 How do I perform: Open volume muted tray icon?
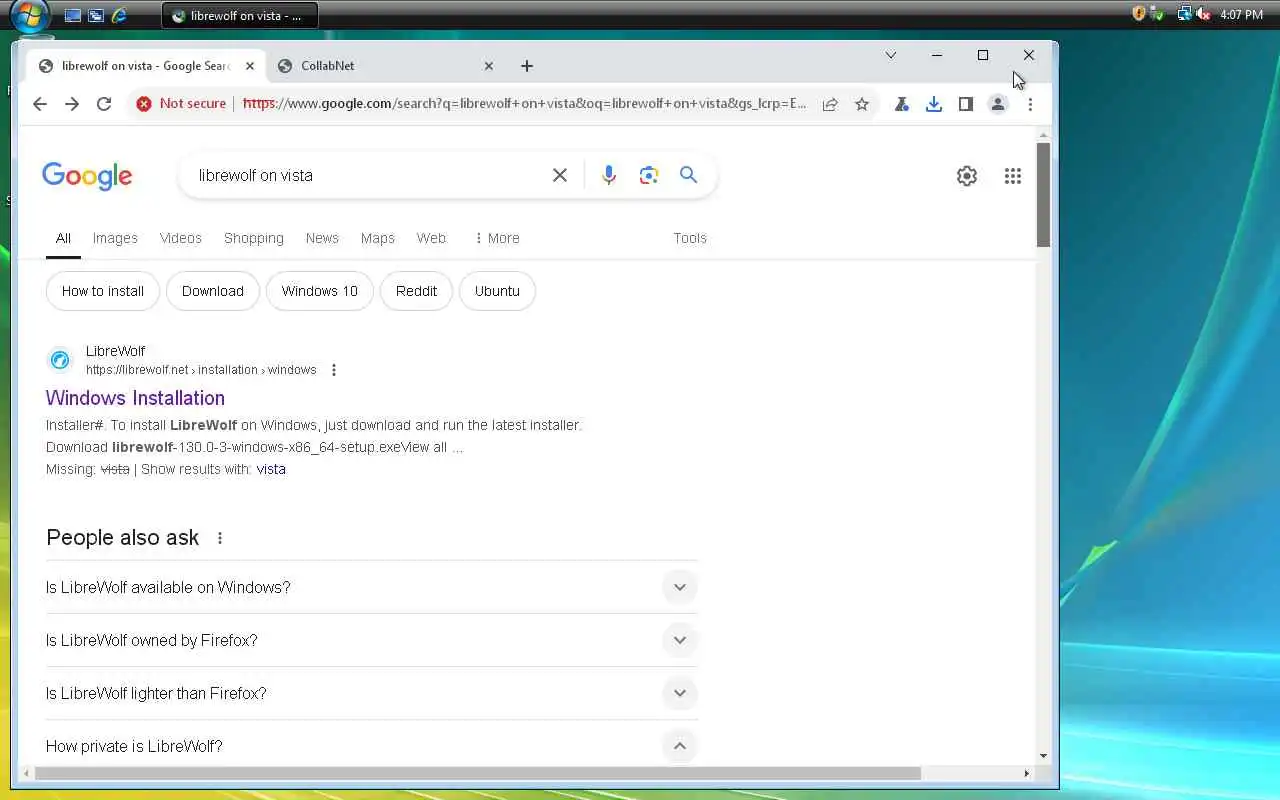coord(1203,14)
